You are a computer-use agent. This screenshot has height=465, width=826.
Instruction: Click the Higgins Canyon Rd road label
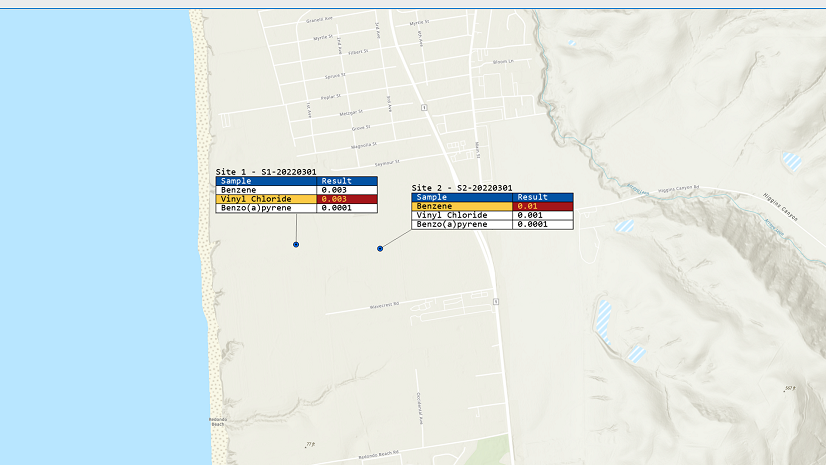coord(678,189)
